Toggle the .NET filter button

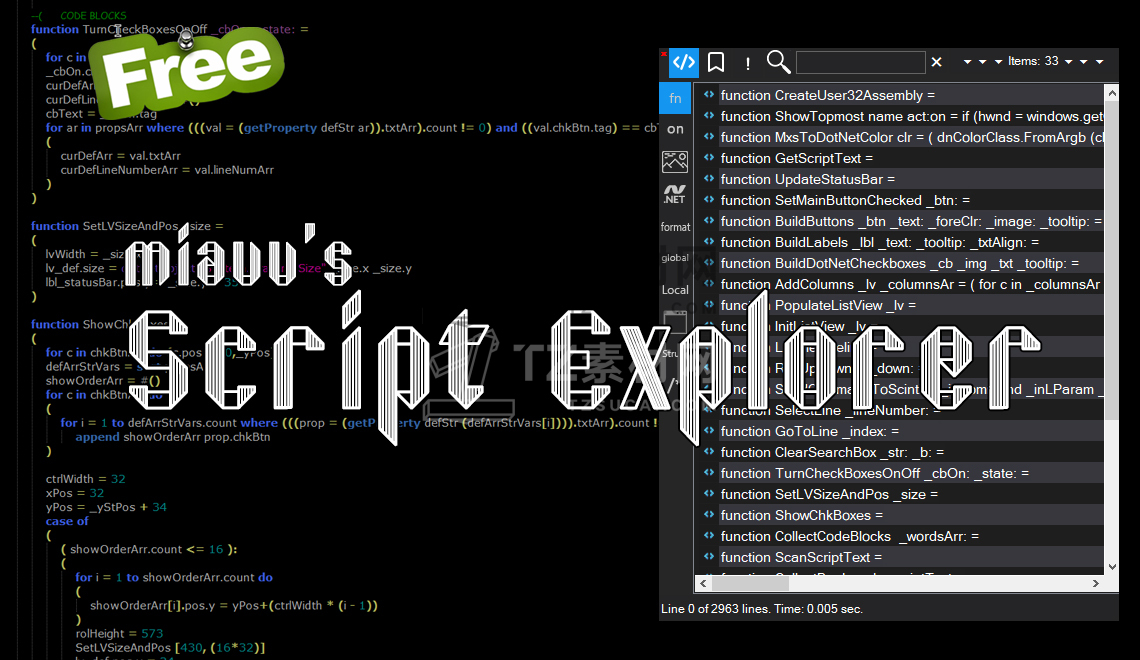675,194
